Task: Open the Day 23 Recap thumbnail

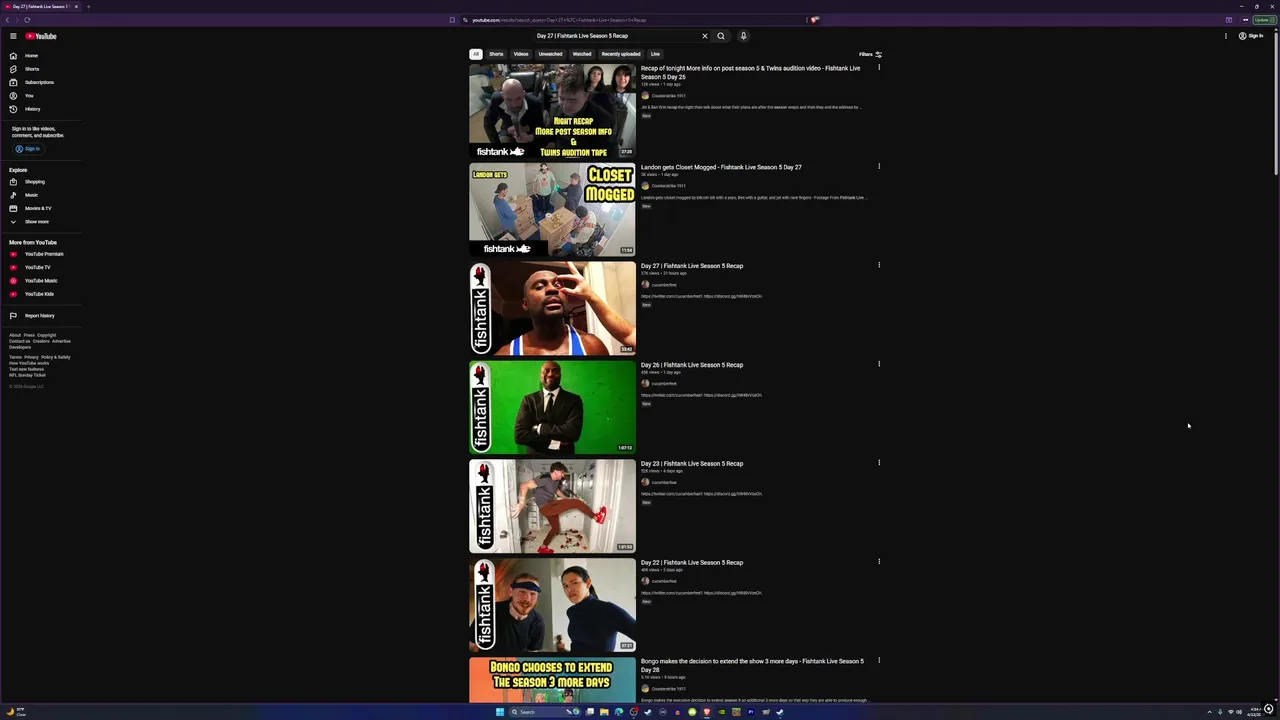Action: [552, 507]
